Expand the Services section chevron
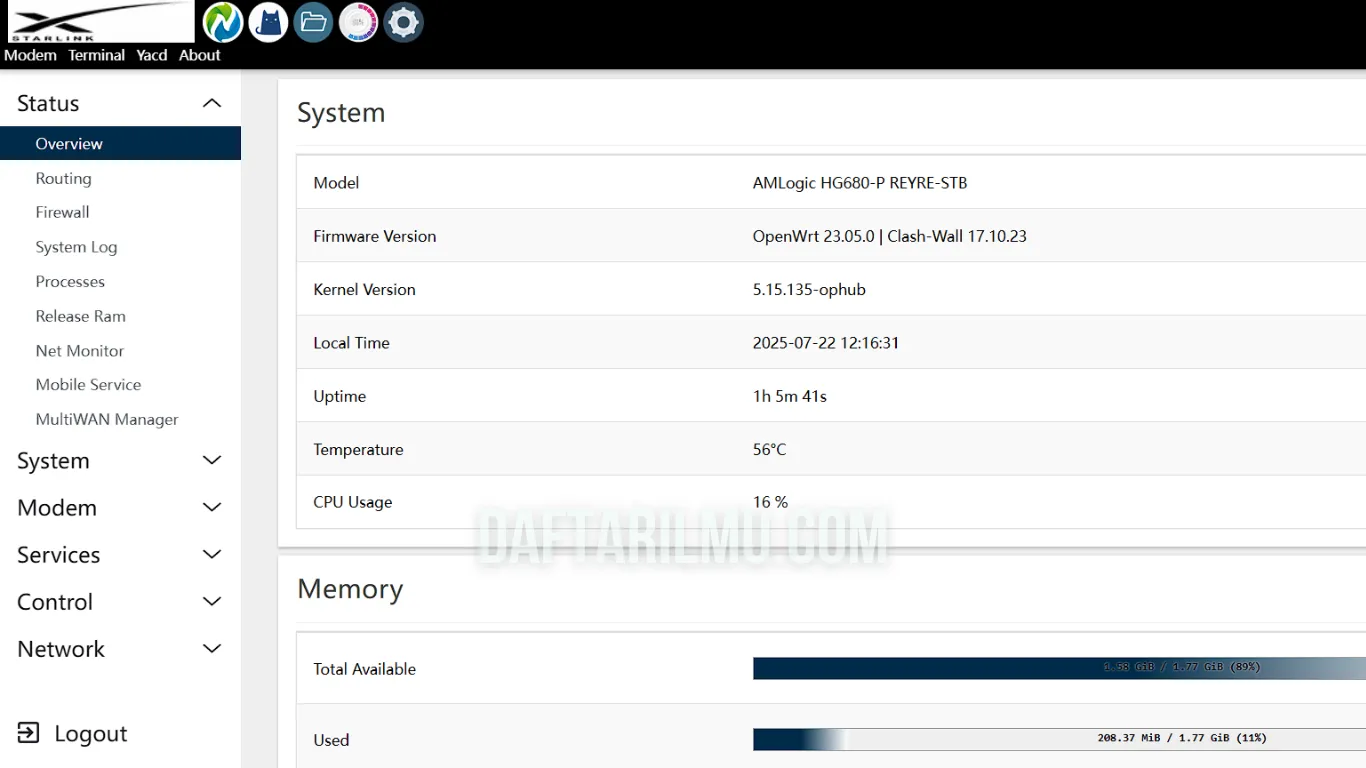The width and height of the screenshot is (1366, 768). (x=212, y=554)
